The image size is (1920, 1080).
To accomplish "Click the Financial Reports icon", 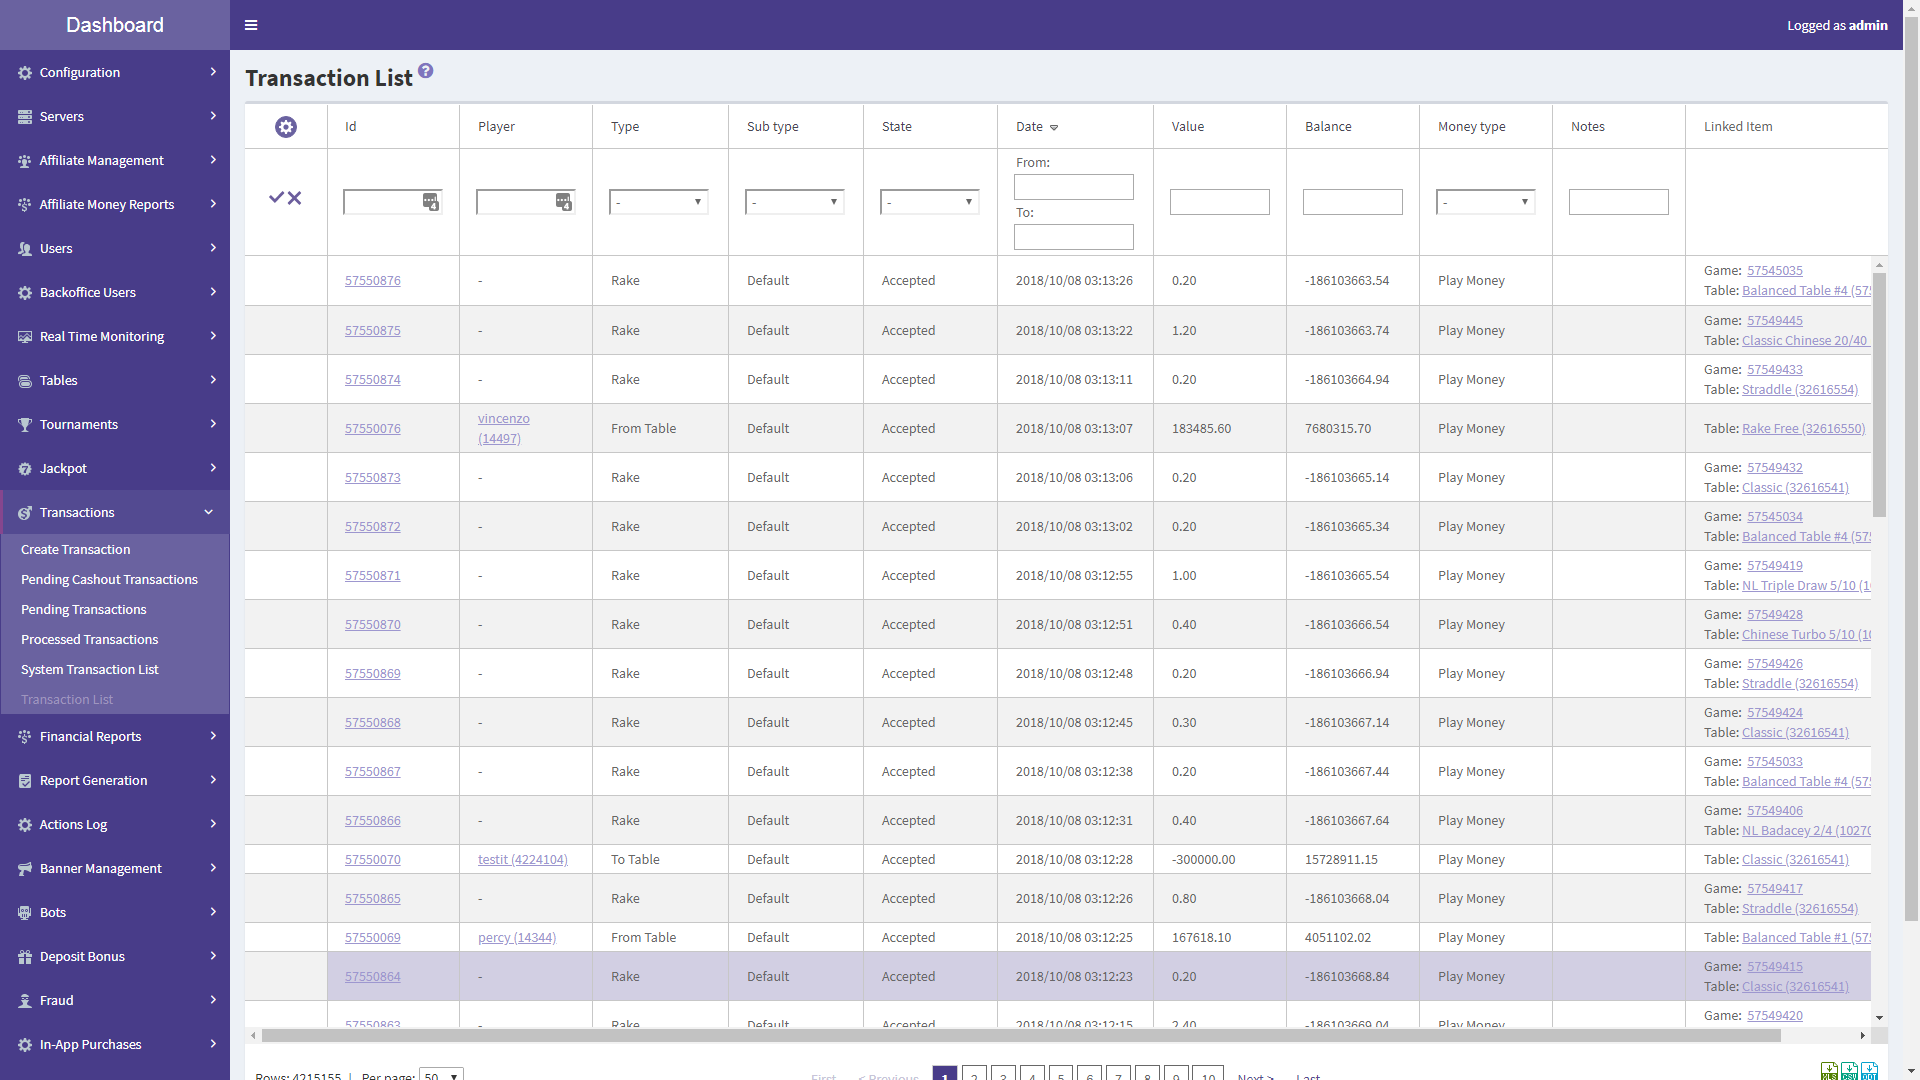I will 25,737.
